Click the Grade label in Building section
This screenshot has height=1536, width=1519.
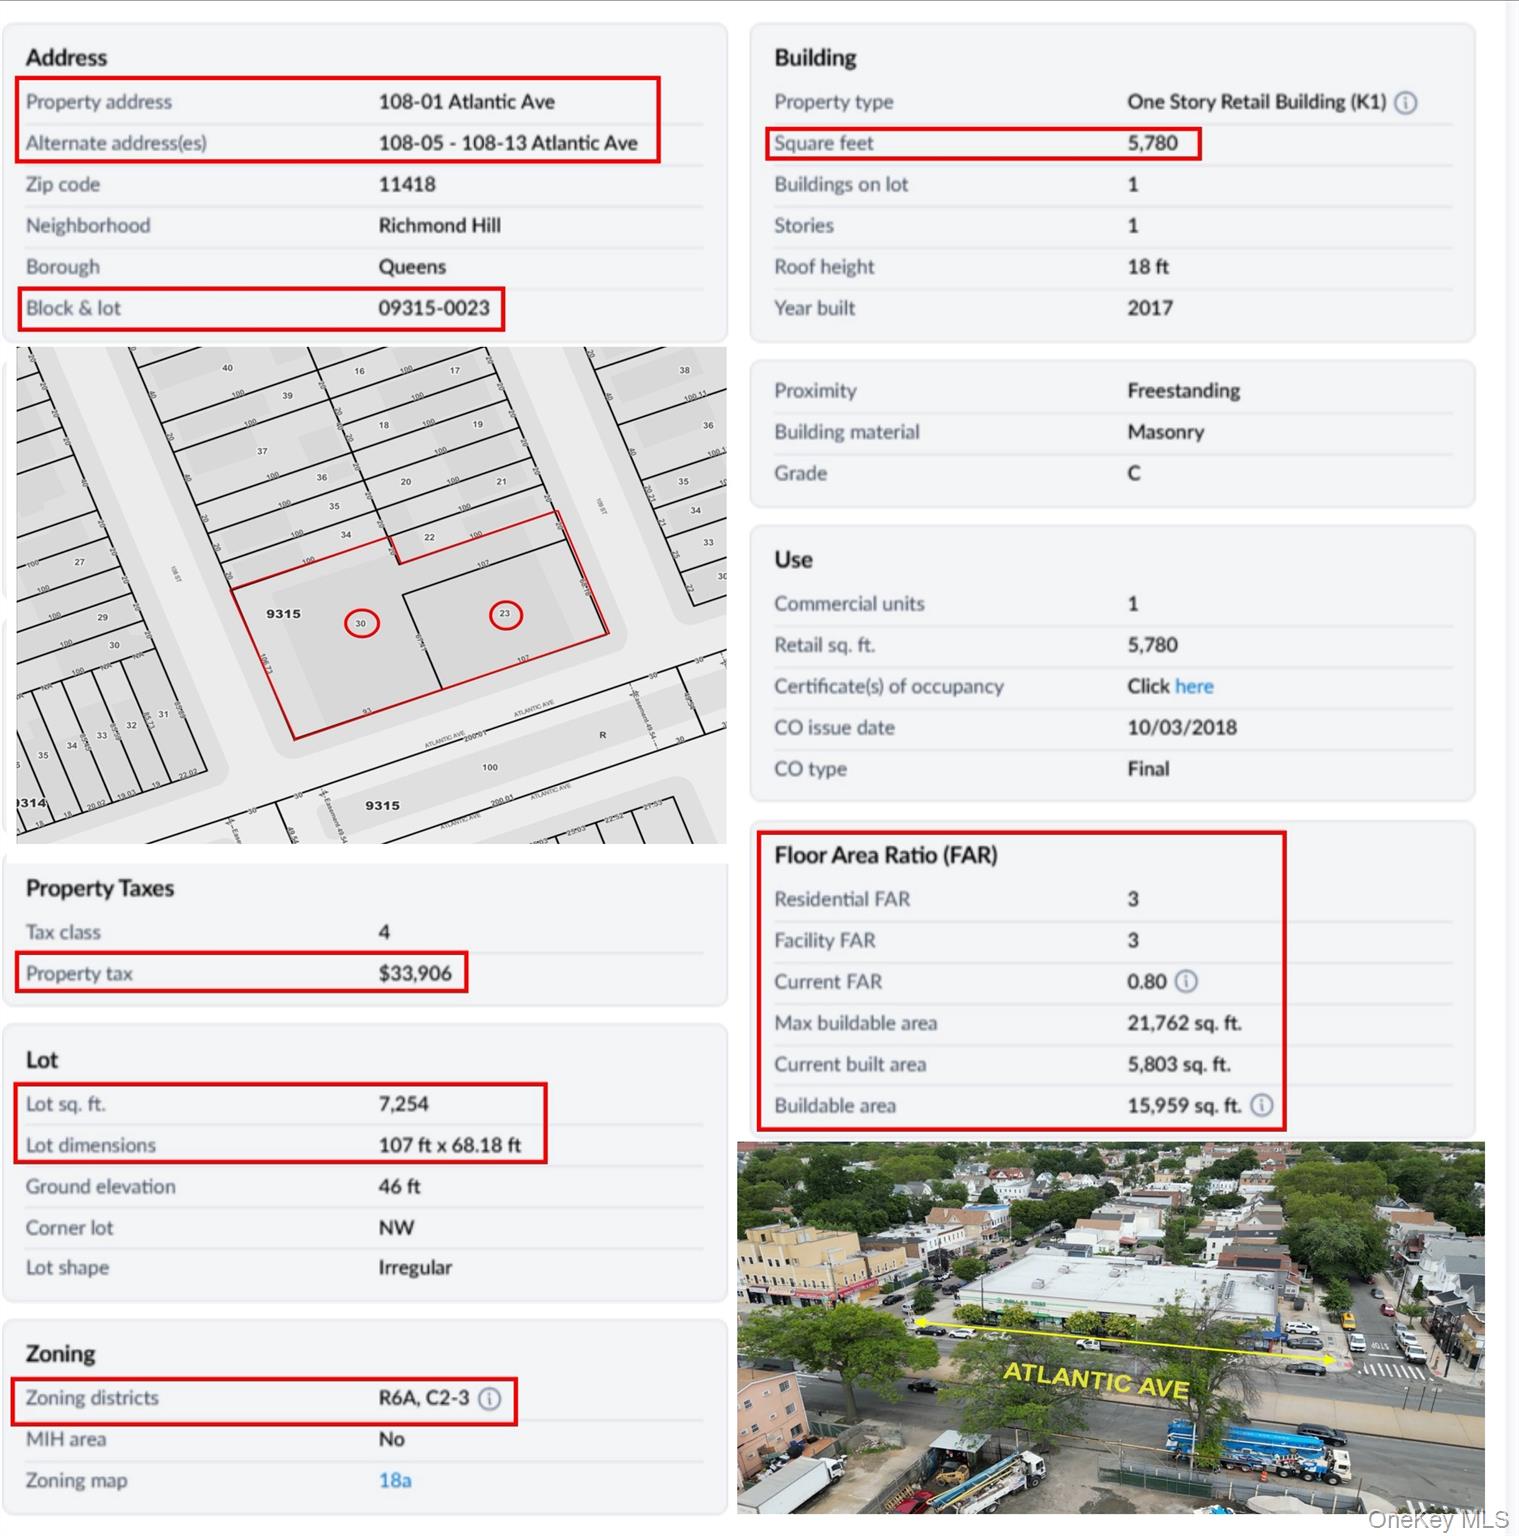(800, 473)
